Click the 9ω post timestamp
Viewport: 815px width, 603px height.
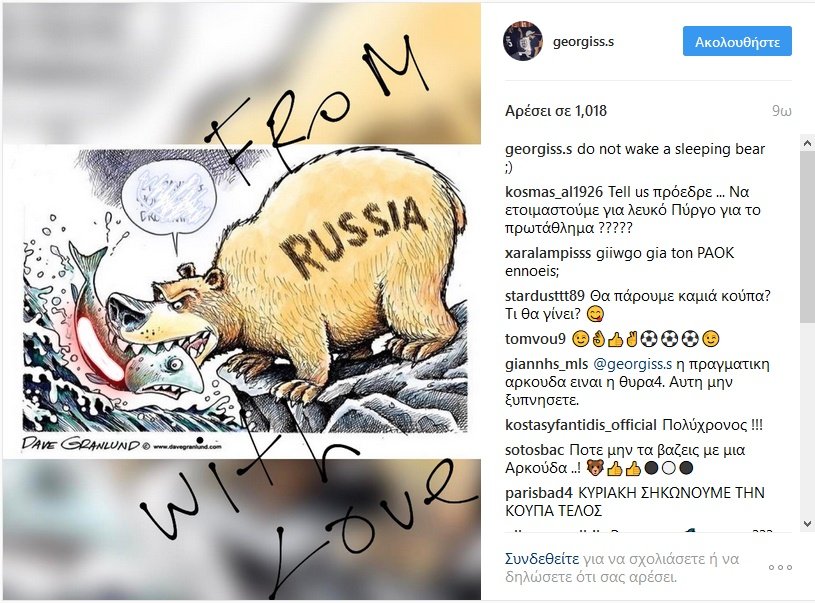(x=781, y=111)
